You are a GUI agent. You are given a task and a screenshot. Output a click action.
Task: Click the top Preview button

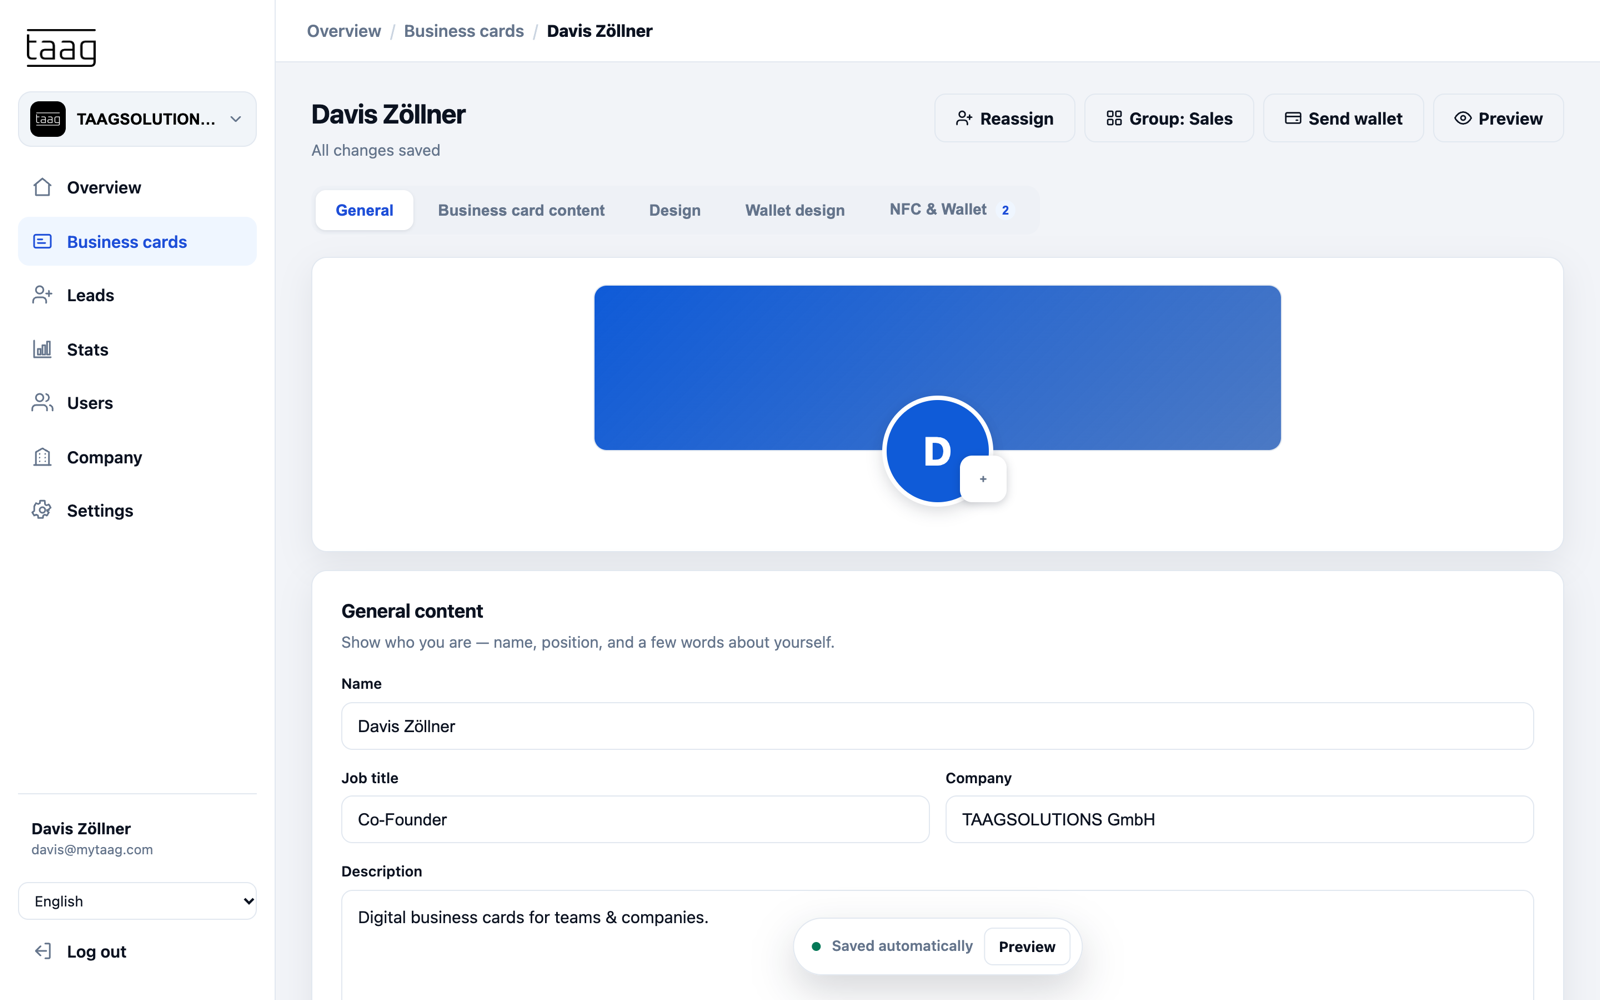pos(1498,118)
